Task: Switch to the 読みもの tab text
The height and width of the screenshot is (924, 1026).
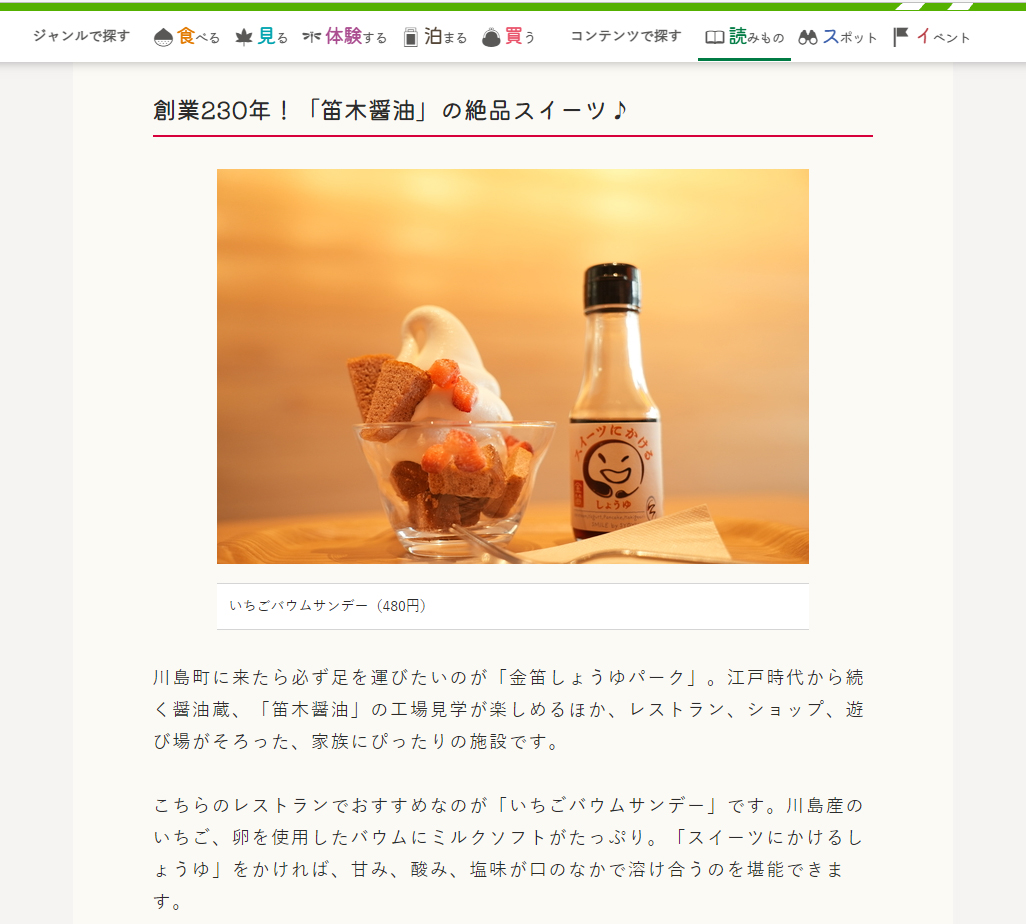Action: tap(756, 36)
